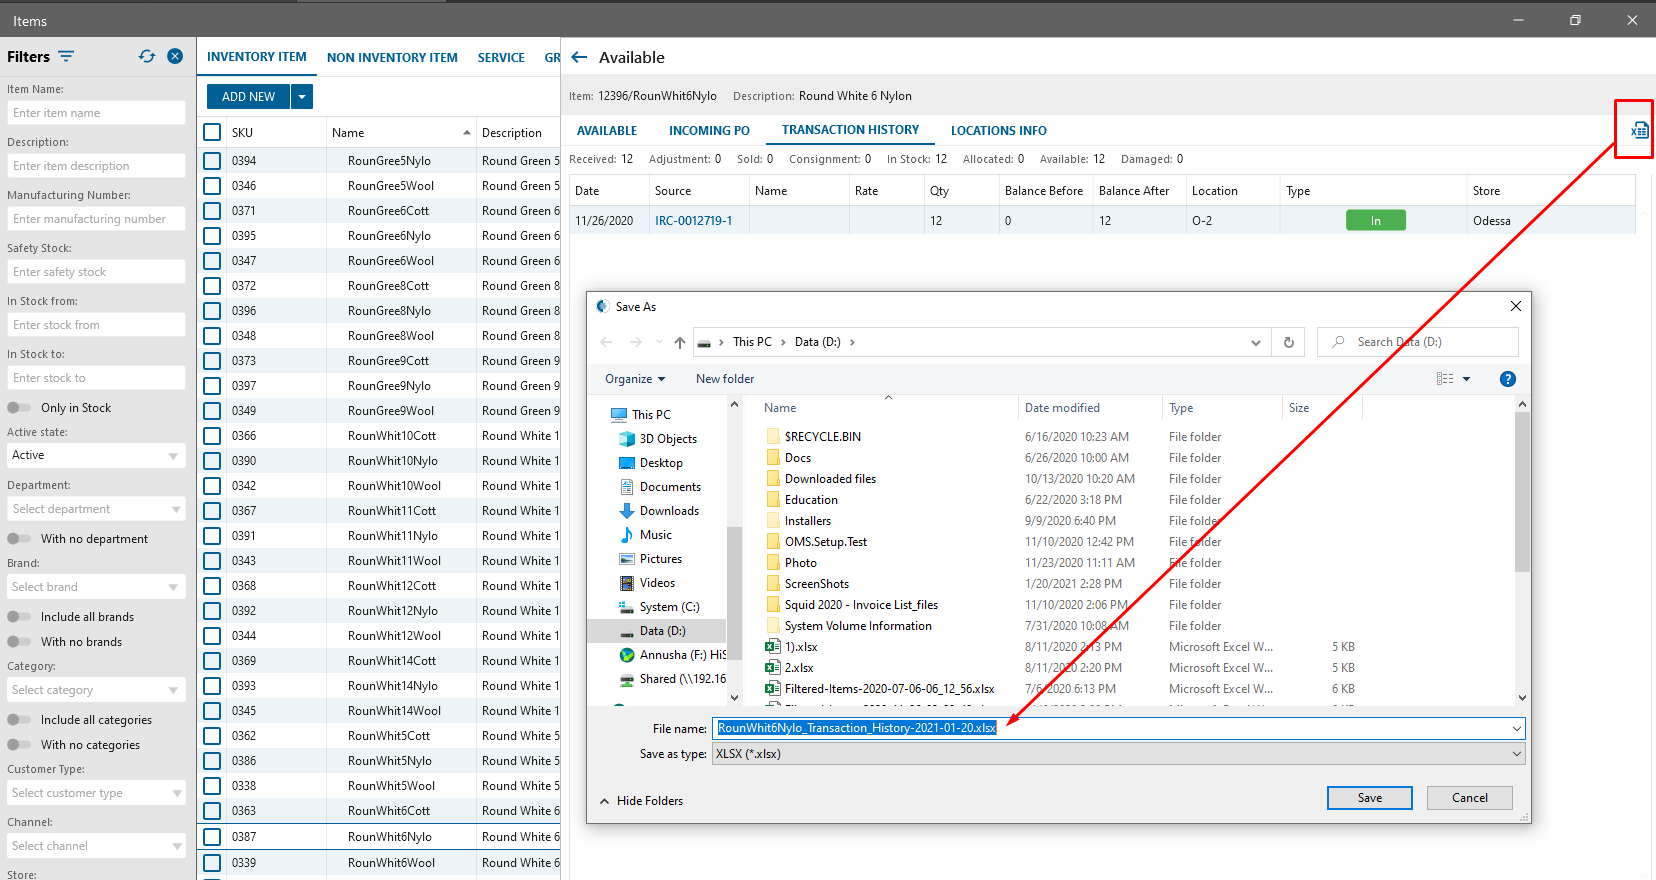This screenshot has height=880, width=1656.
Task: Click the Save As help icon
Action: 1507,379
